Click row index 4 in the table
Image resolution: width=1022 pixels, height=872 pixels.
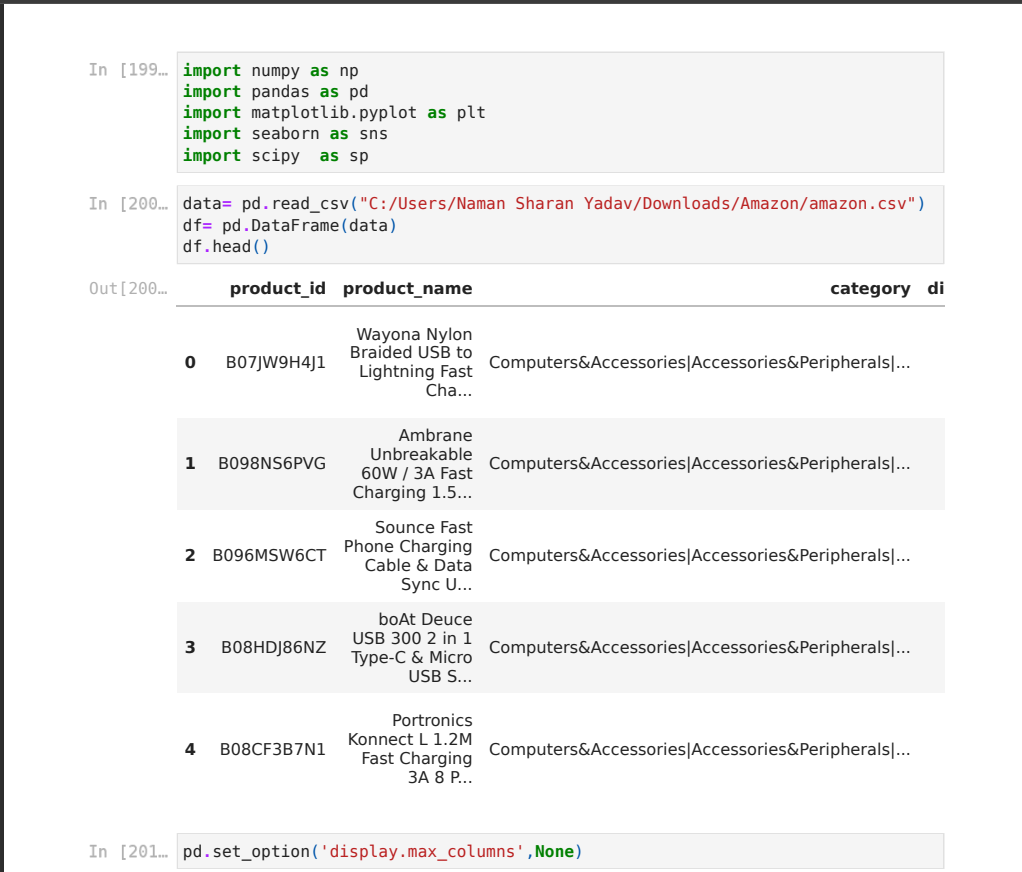[x=190, y=749]
